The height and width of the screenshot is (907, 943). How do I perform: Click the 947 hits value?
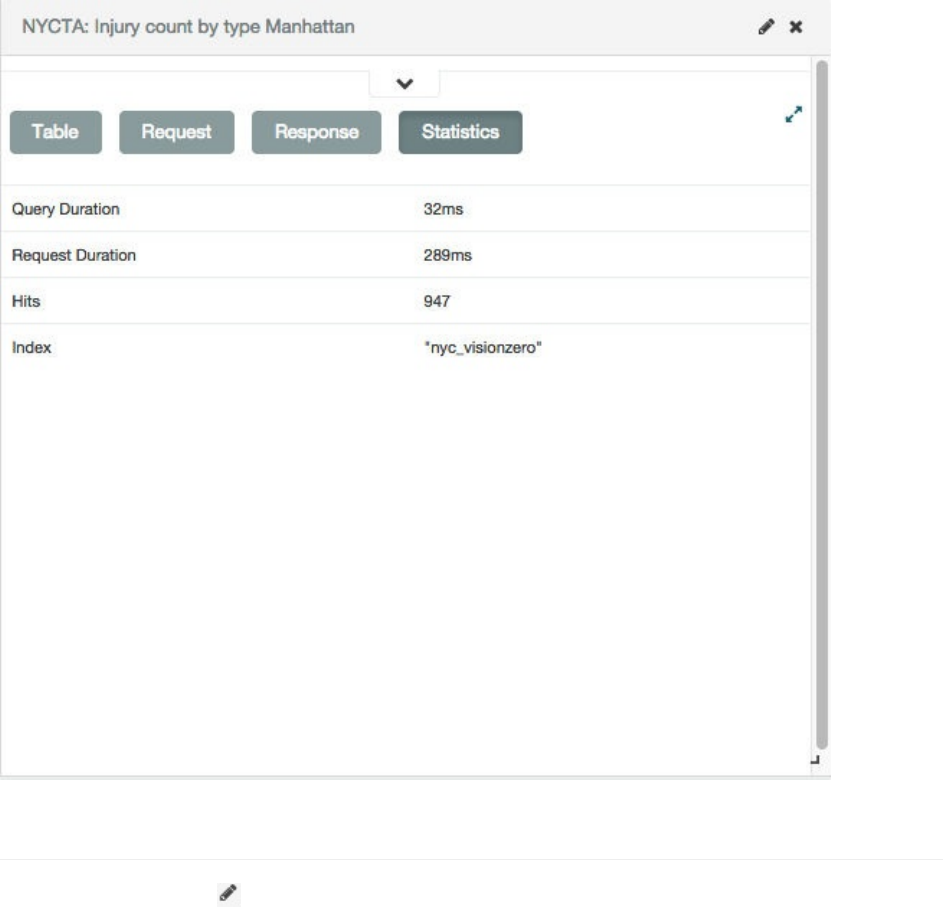(x=437, y=301)
